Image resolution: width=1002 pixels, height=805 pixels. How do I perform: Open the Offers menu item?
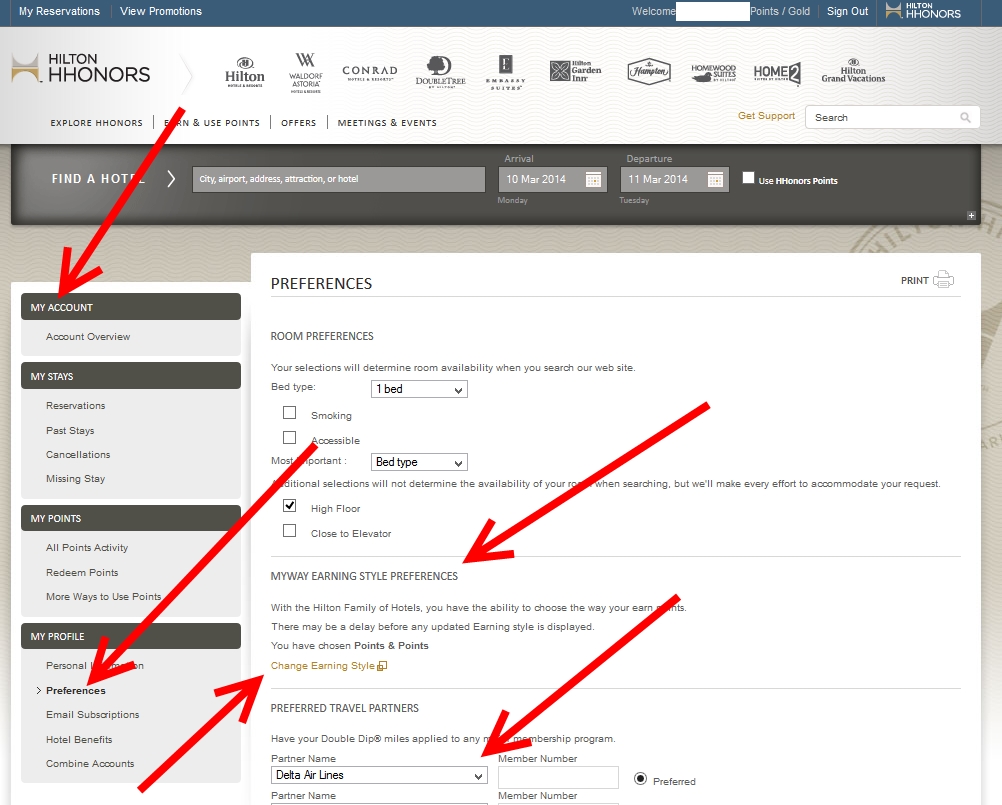298,123
